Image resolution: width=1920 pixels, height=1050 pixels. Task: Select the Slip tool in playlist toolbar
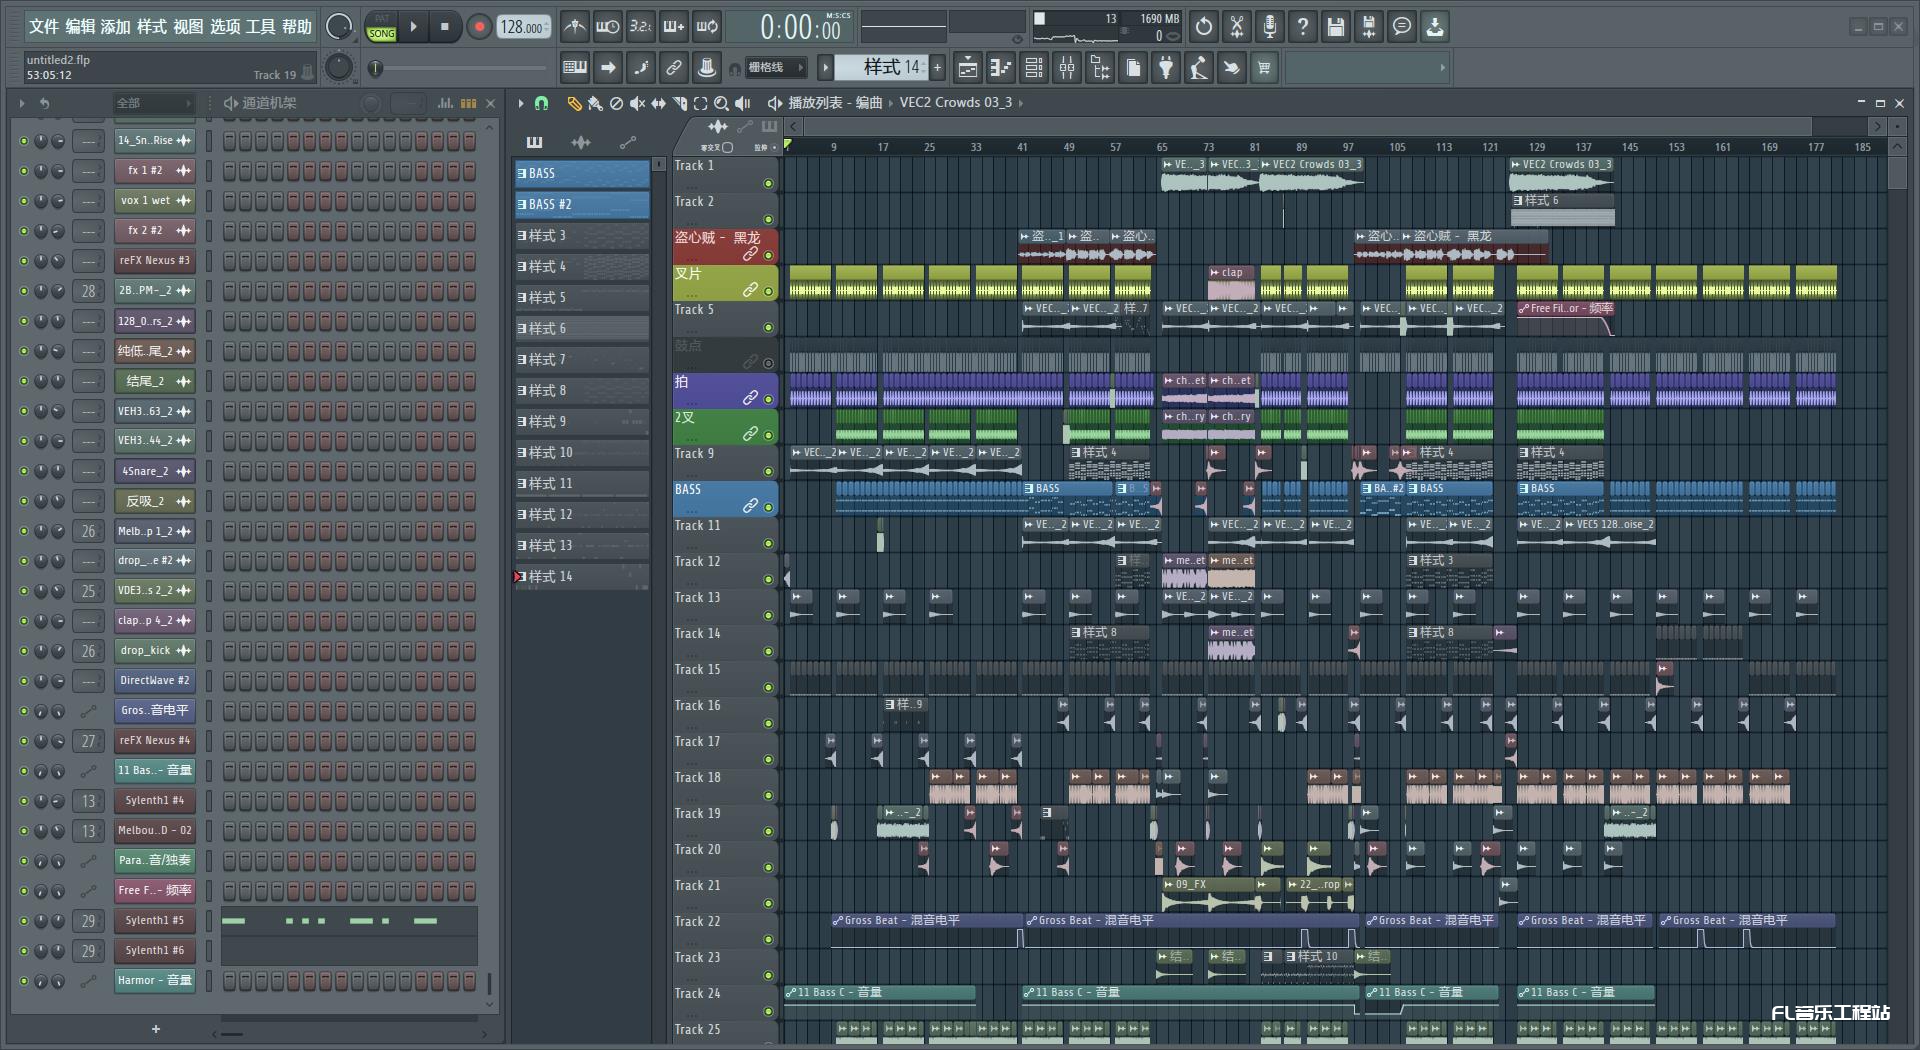658,103
